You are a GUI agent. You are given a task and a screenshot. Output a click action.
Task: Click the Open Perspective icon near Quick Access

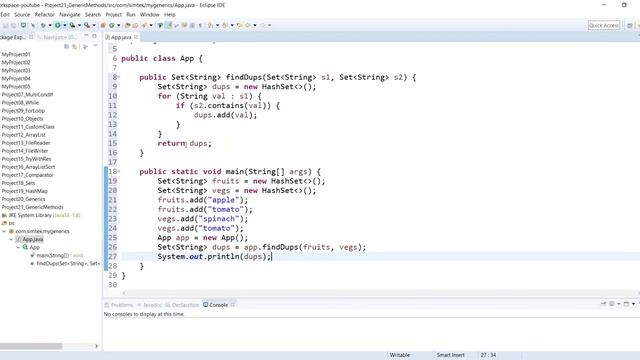coord(630,25)
